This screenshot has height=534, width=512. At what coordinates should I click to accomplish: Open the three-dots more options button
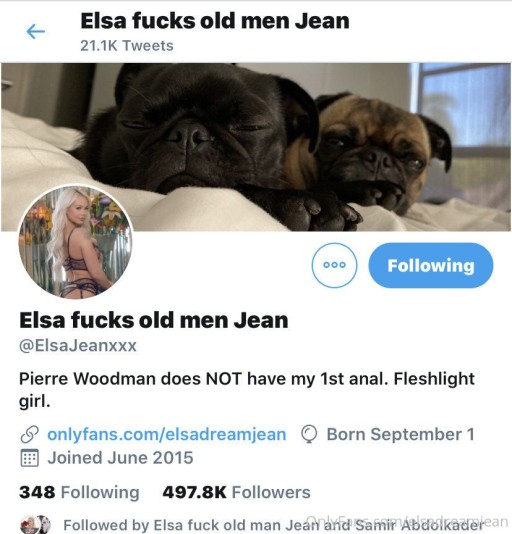pos(334,265)
